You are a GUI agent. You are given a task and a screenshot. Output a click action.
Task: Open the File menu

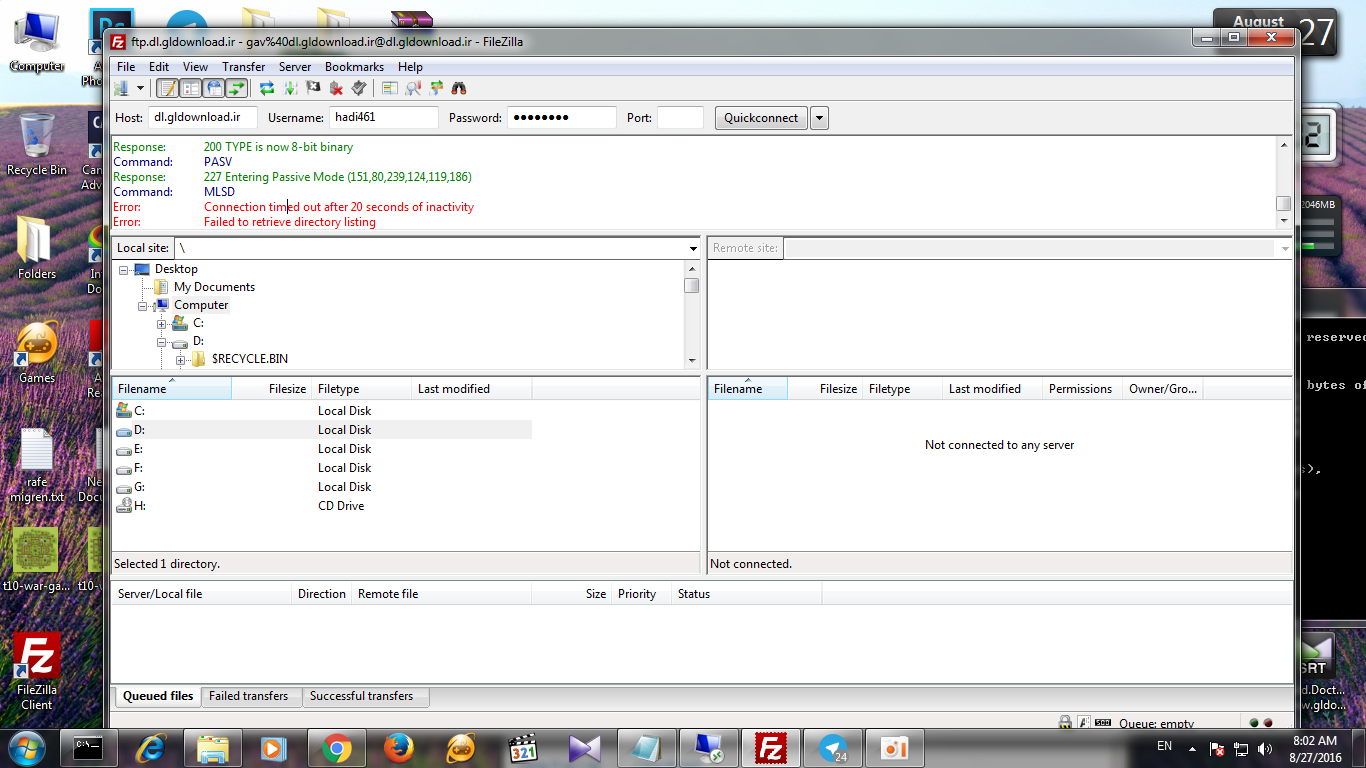click(126, 67)
